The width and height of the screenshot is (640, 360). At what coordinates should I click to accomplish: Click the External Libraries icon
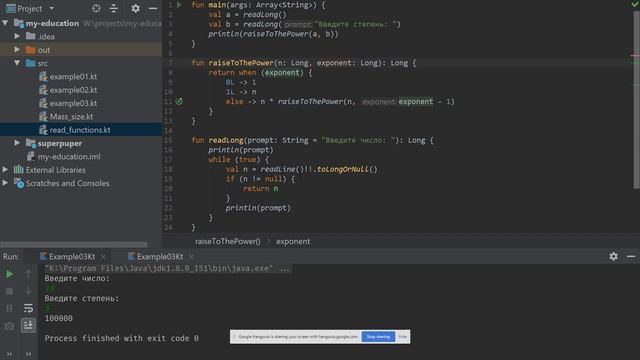(x=19, y=169)
